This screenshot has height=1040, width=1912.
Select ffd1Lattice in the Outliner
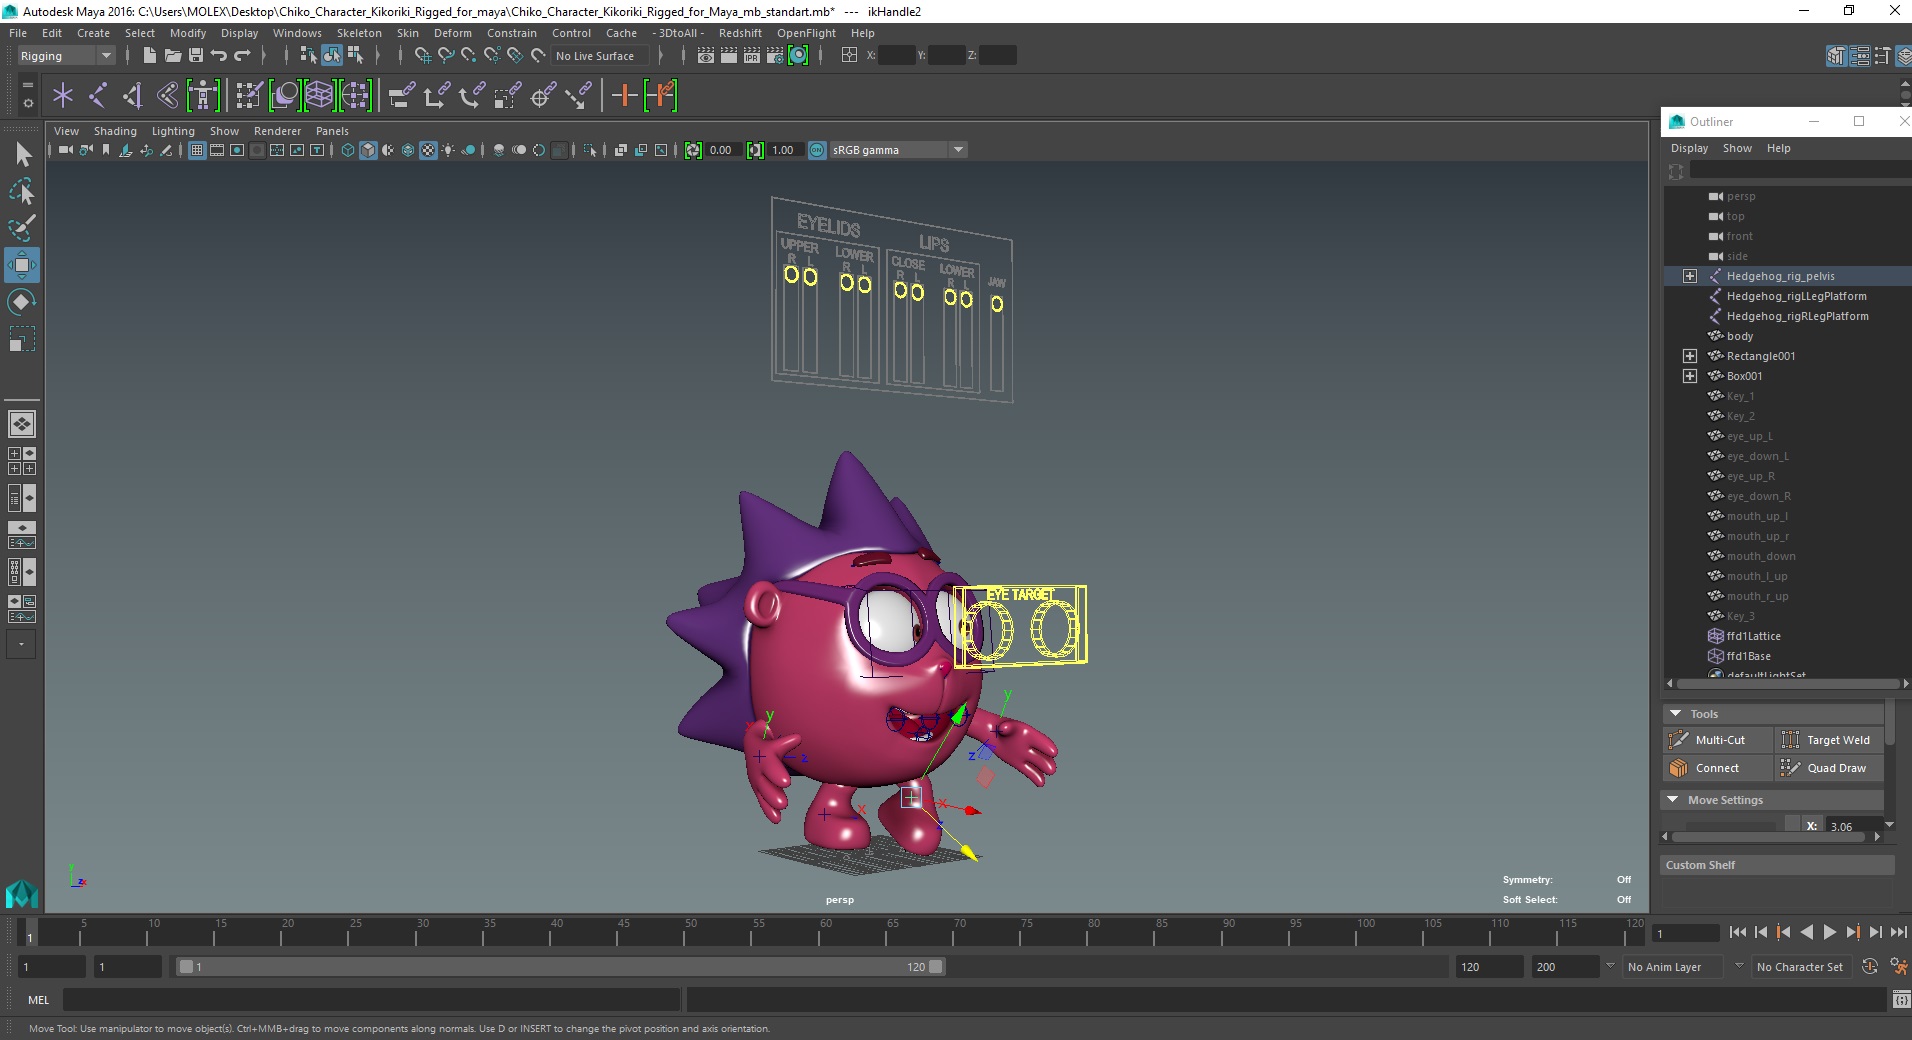pyautogui.click(x=1753, y=636)
